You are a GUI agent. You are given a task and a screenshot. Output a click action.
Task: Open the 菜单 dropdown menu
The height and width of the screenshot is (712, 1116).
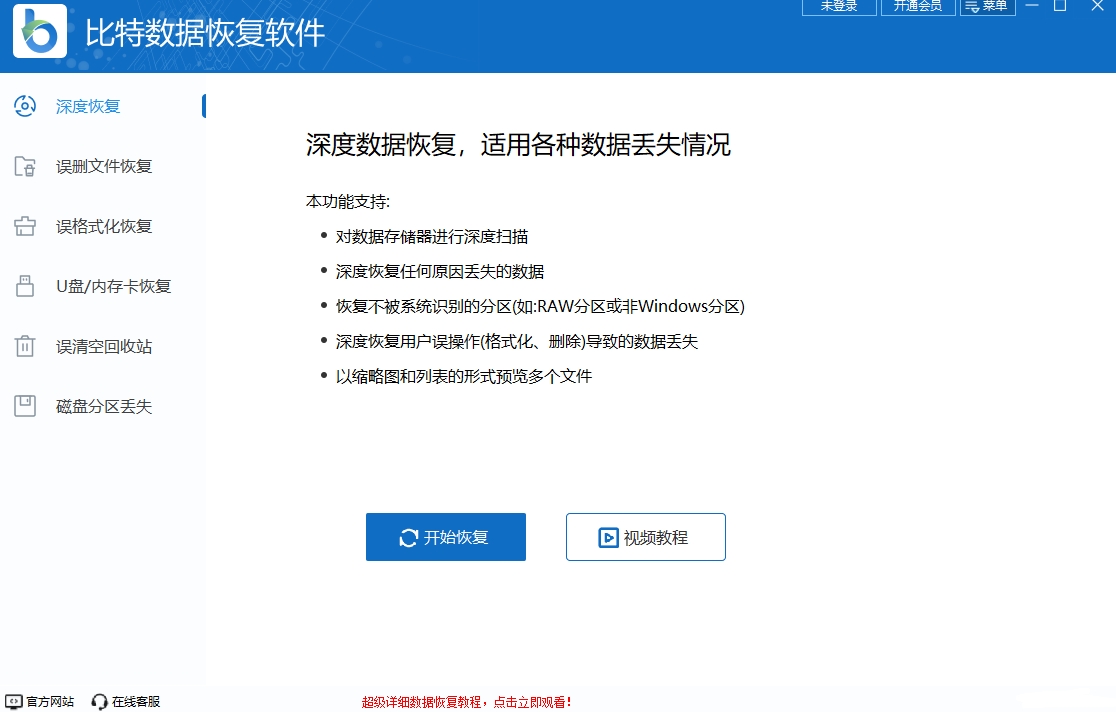(x=987, y=6)
